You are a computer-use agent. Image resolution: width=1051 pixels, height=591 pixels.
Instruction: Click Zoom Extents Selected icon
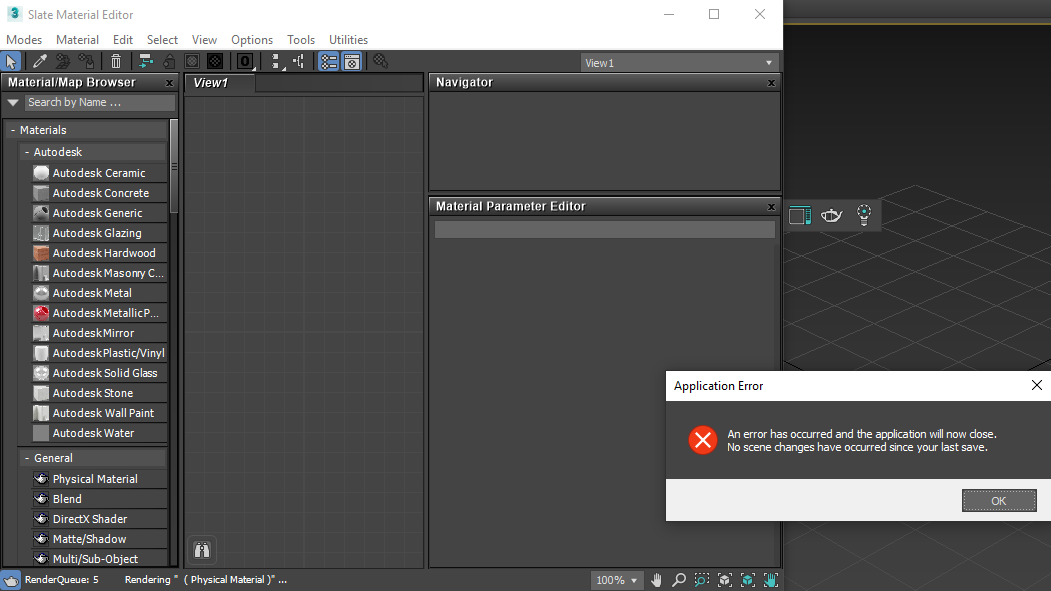click(748, 580)
